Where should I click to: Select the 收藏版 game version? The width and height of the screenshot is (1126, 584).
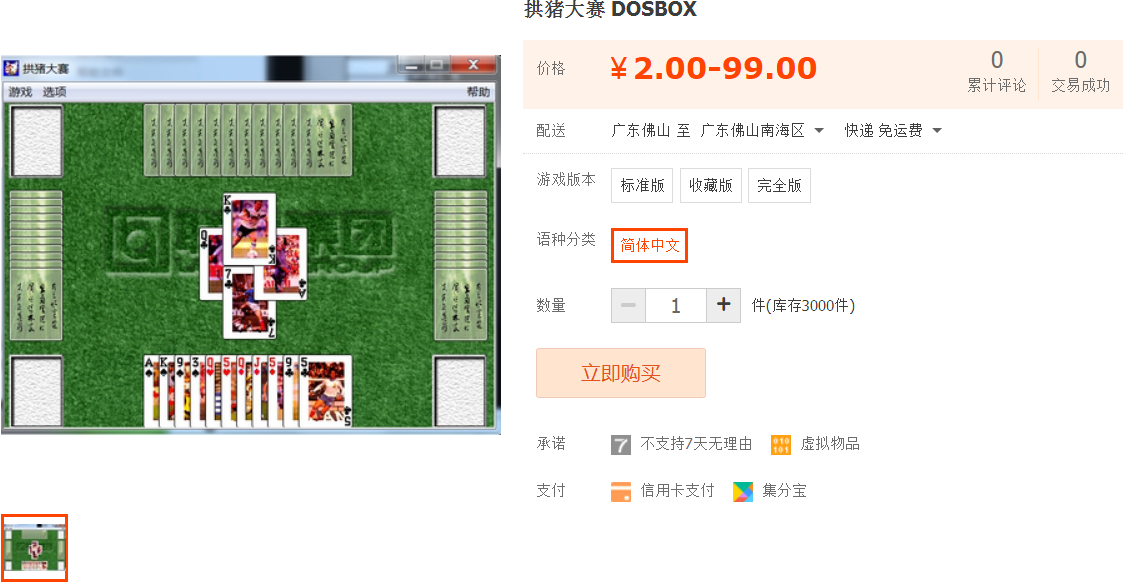click(x=710, y=185)
